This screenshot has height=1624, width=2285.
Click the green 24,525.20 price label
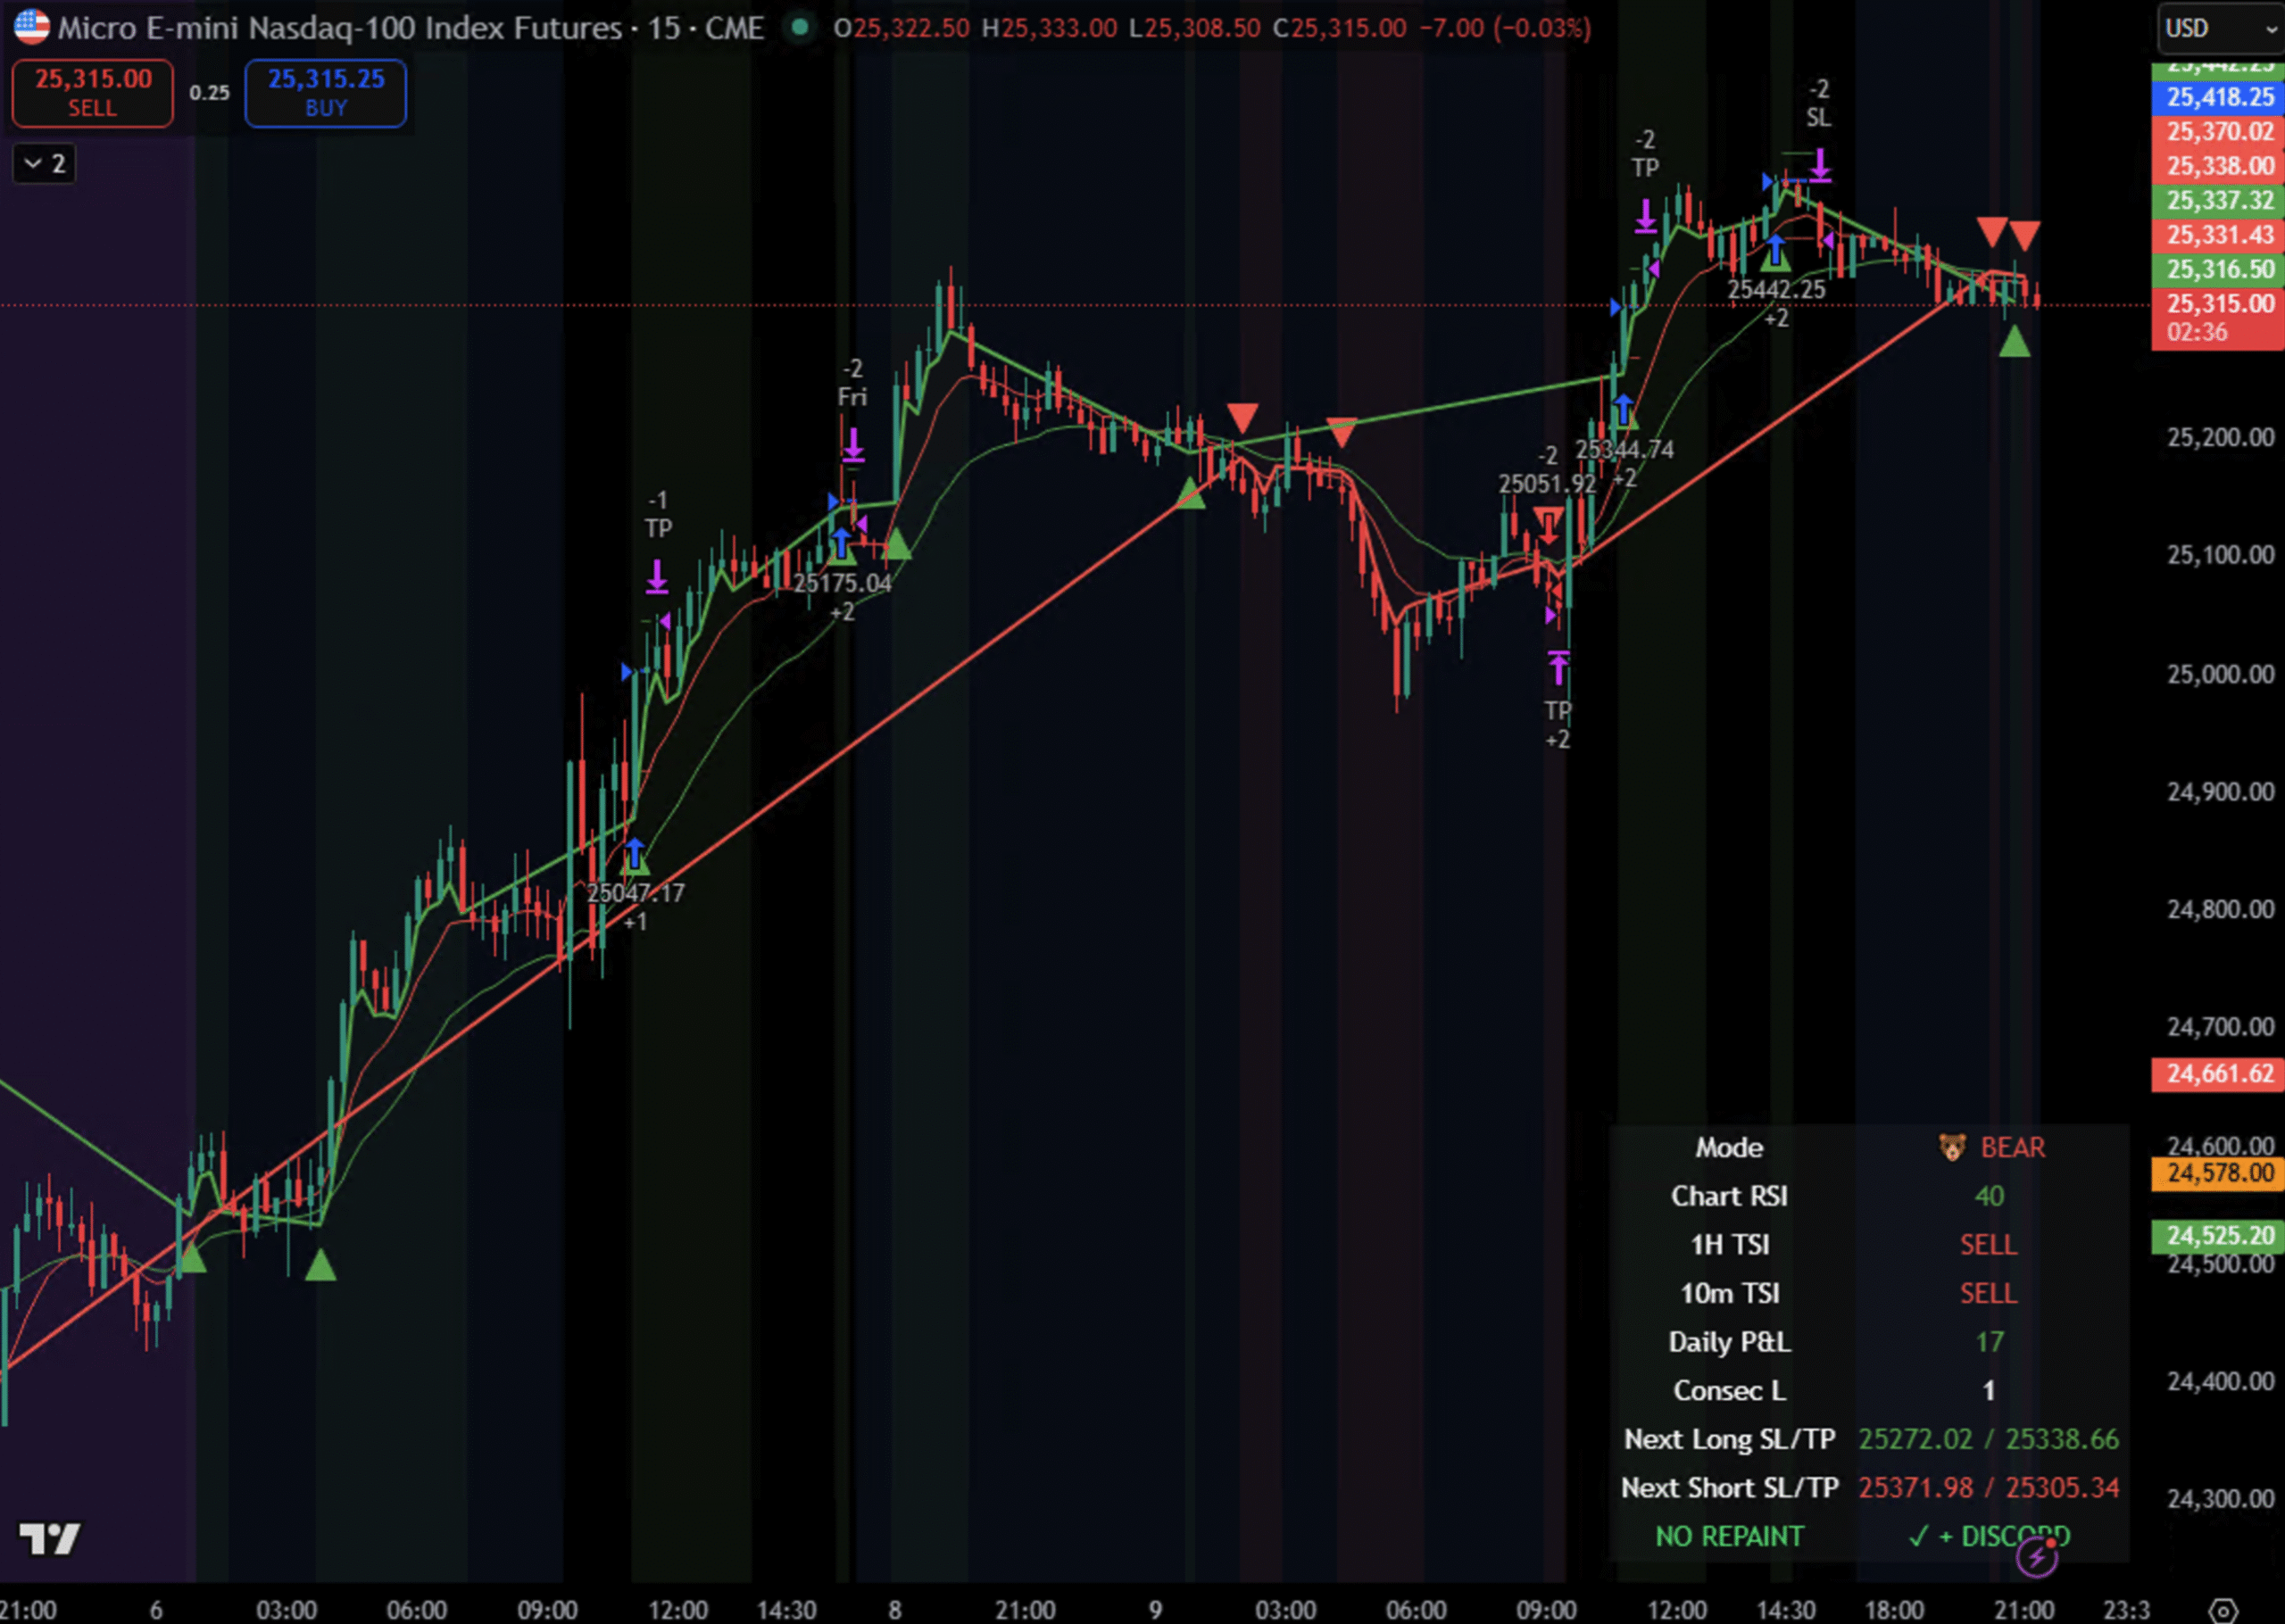[x=2219, y=1235]
